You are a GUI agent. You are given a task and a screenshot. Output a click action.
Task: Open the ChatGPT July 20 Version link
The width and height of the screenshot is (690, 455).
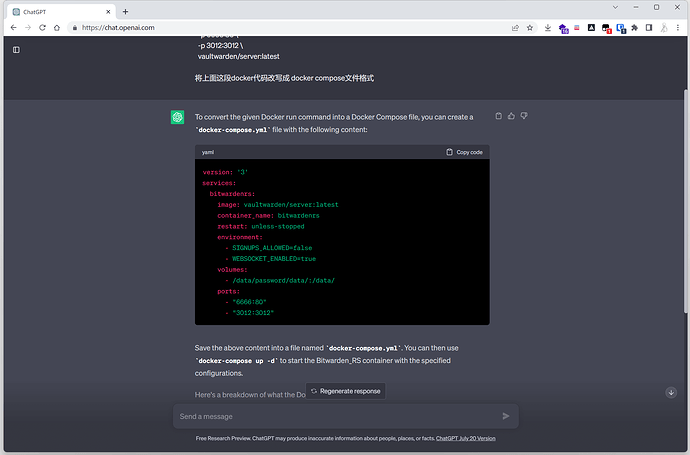click(466, 438)
